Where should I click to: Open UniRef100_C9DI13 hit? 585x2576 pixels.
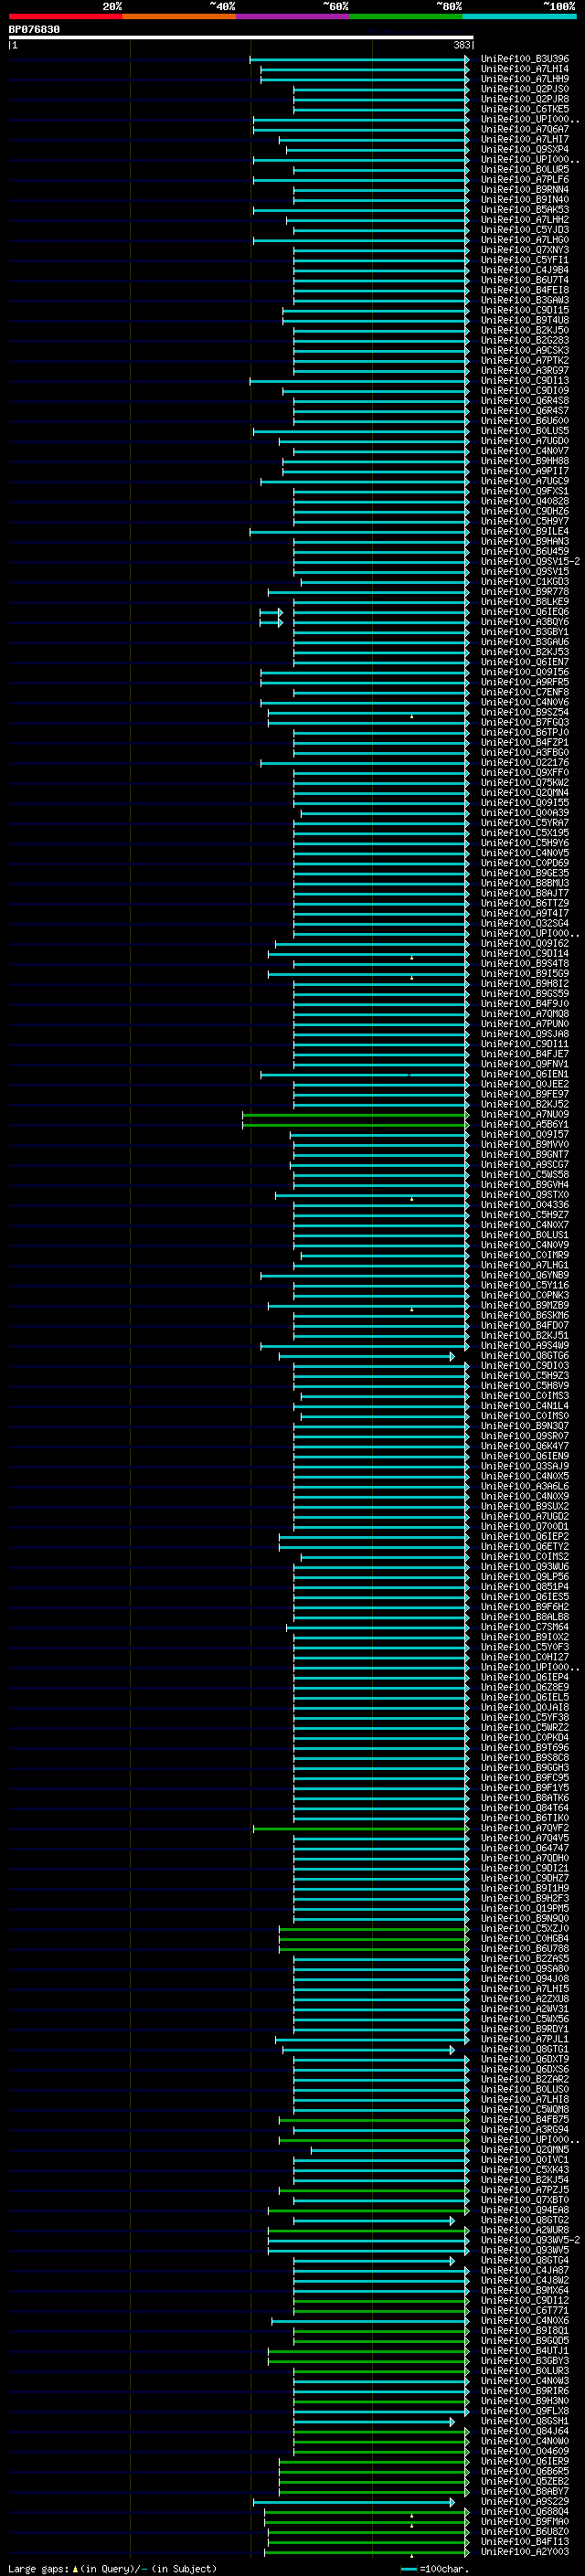(524, 381)
